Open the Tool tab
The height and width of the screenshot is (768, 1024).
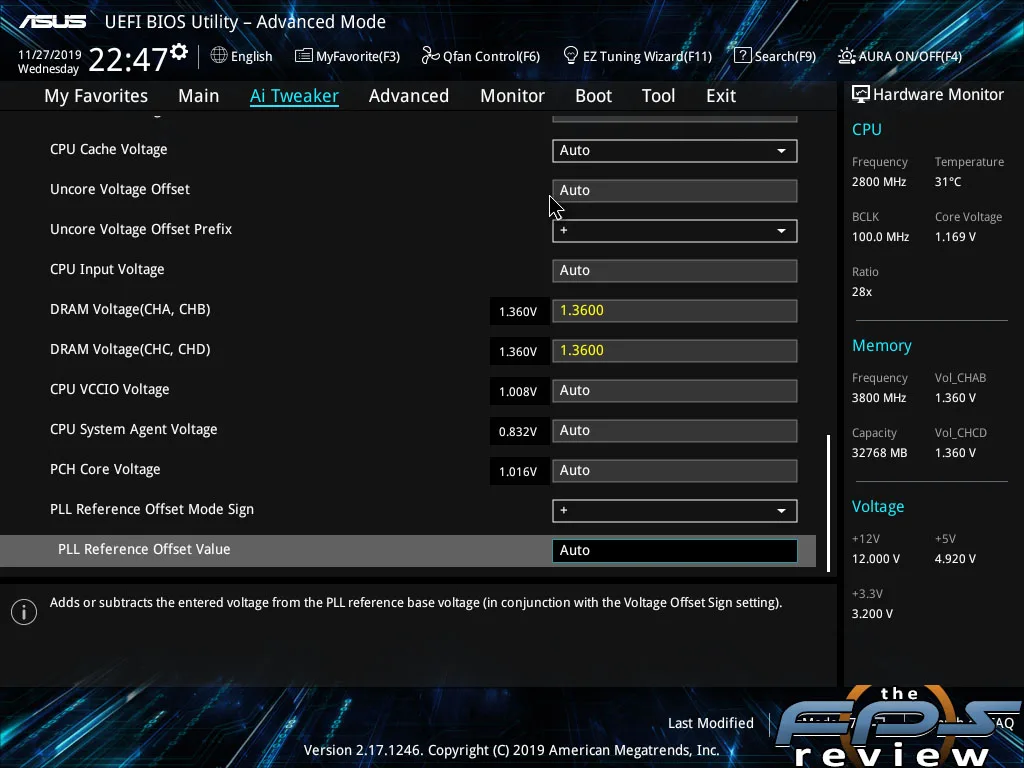coord(658,96)
